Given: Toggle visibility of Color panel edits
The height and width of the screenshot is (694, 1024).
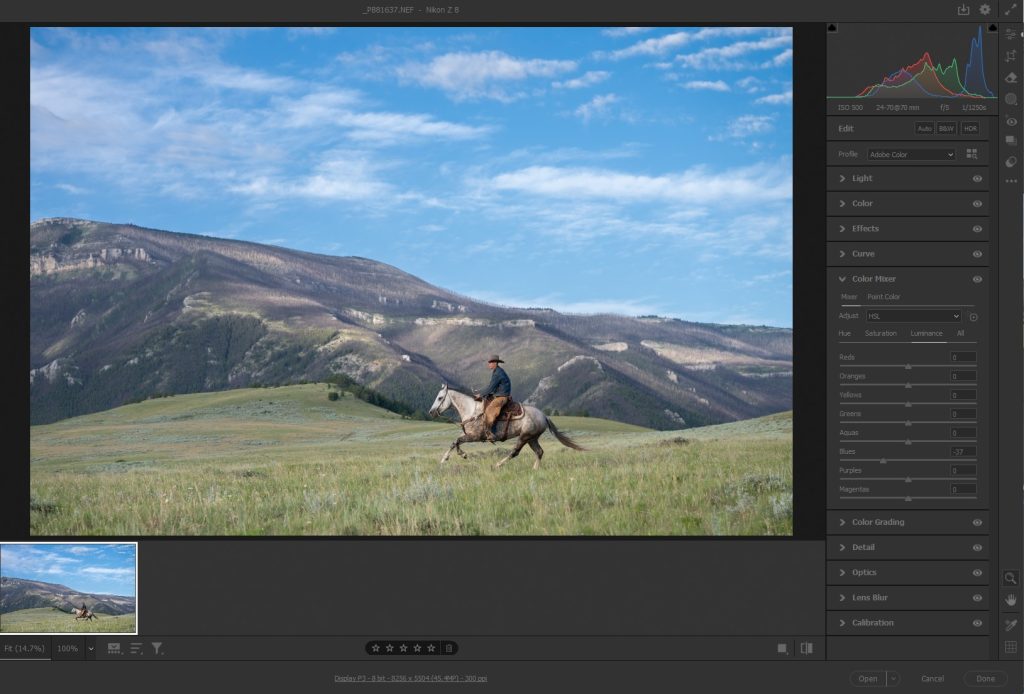Looking at the screenshot, I should pyautogui.click(x=977, y=204).
